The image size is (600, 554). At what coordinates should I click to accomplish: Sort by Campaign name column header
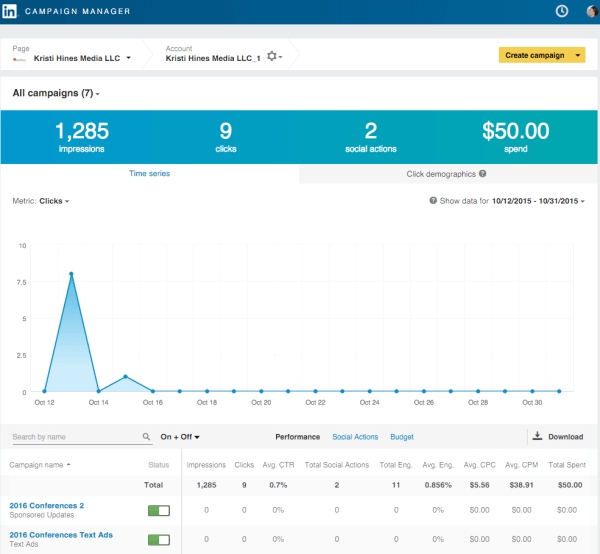[x=40, y=465]
